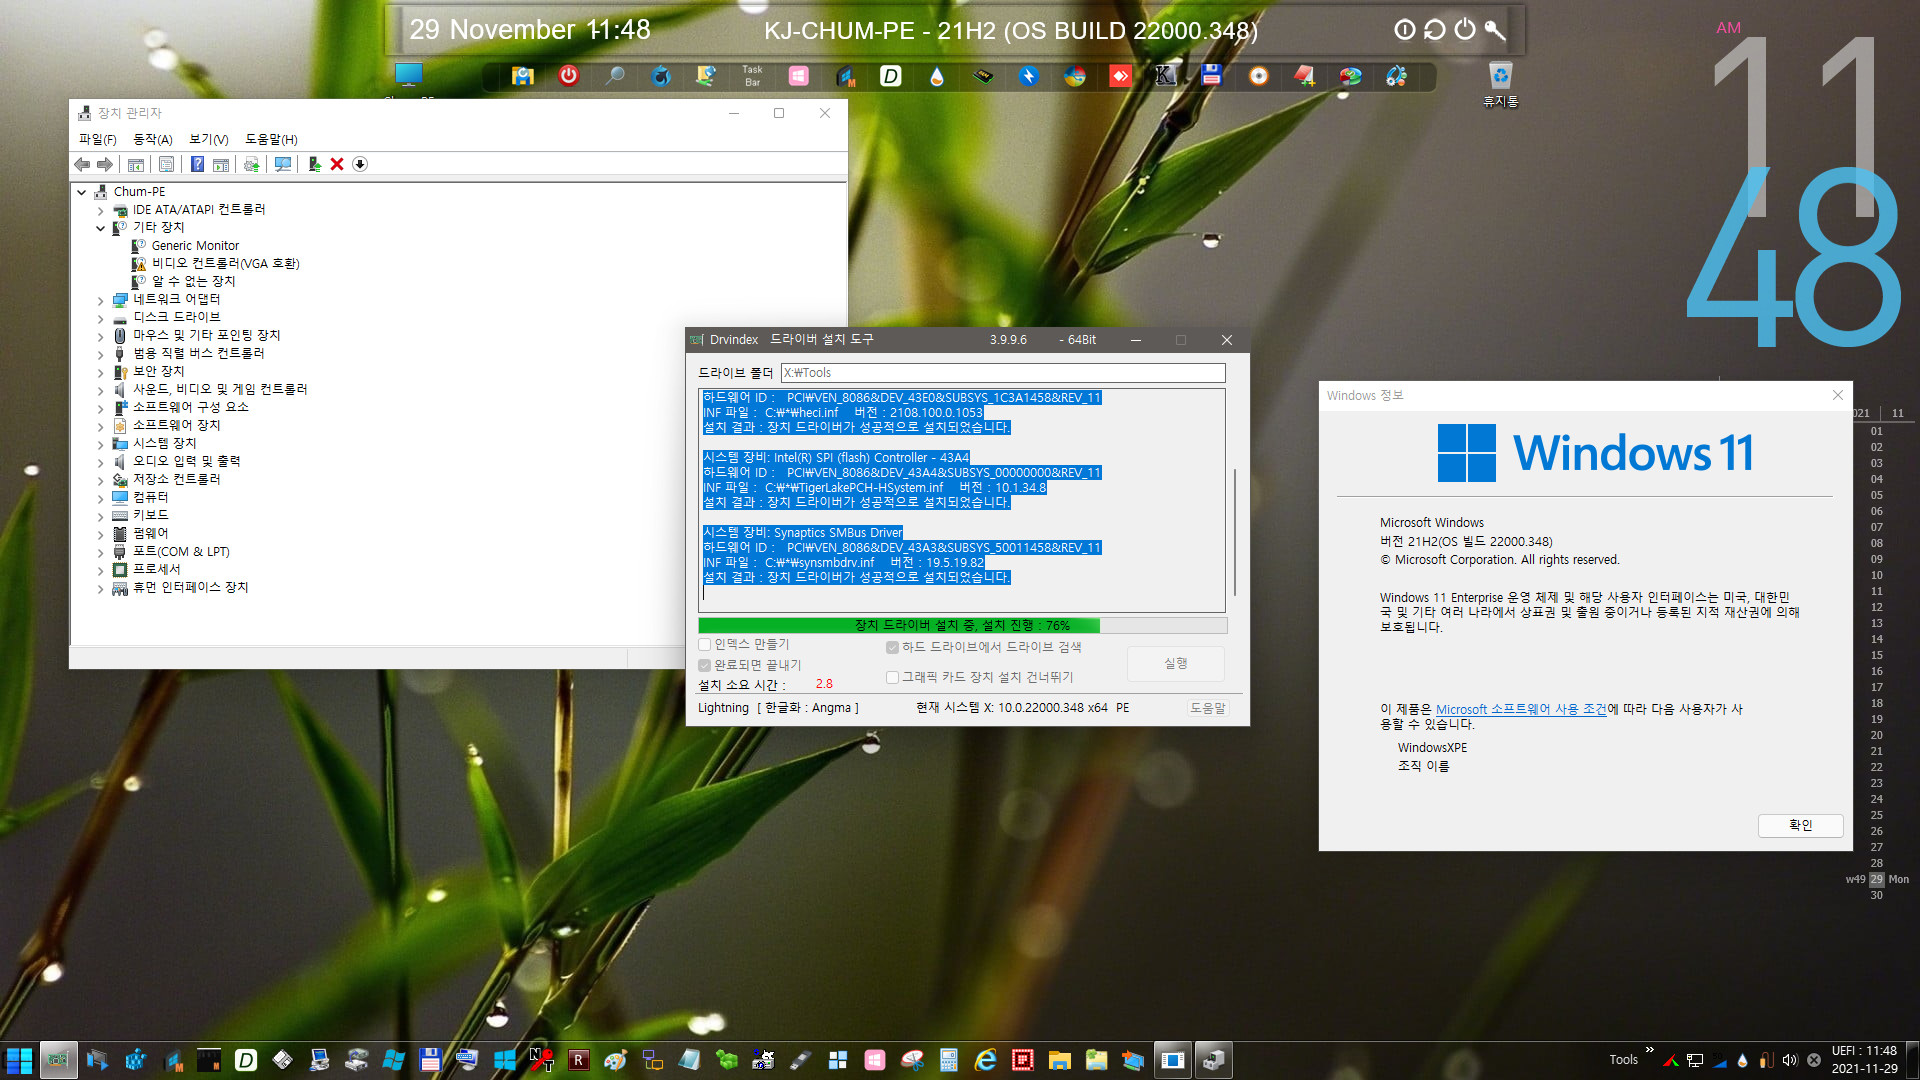1920x1080 pixels.
Task: Click the calculator icon on taskbar
Action: coord(948,1060)
